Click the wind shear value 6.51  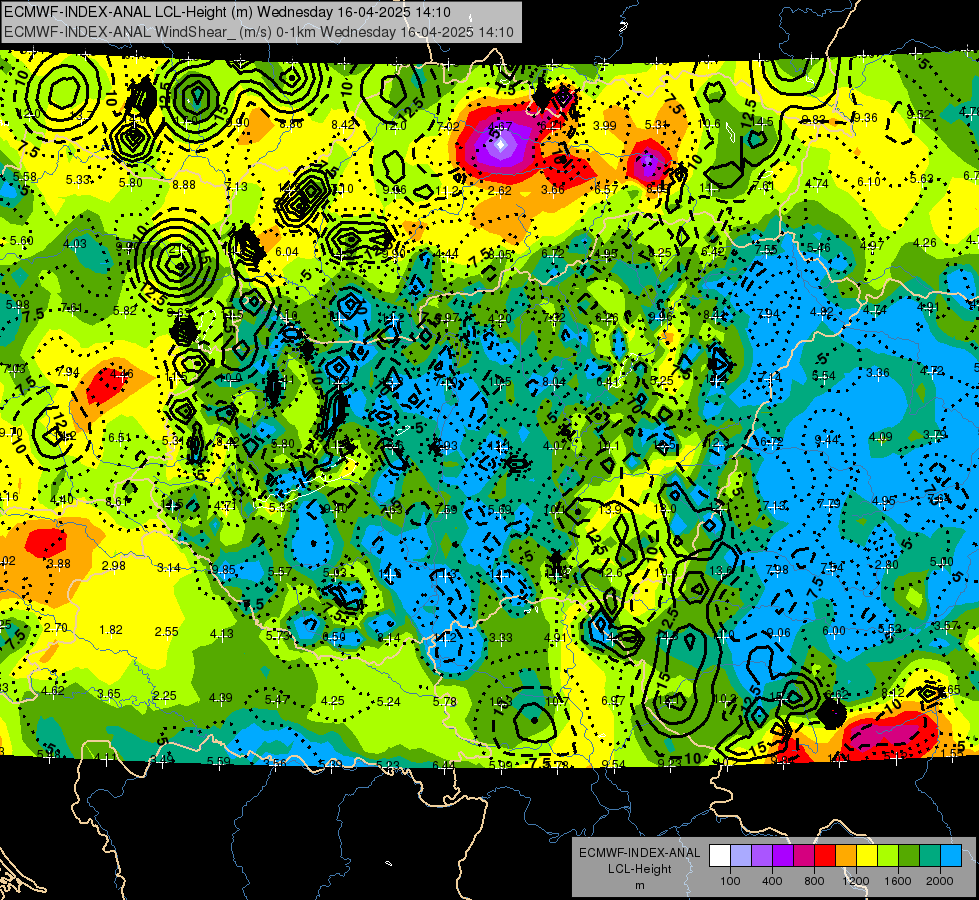point(120,438)
